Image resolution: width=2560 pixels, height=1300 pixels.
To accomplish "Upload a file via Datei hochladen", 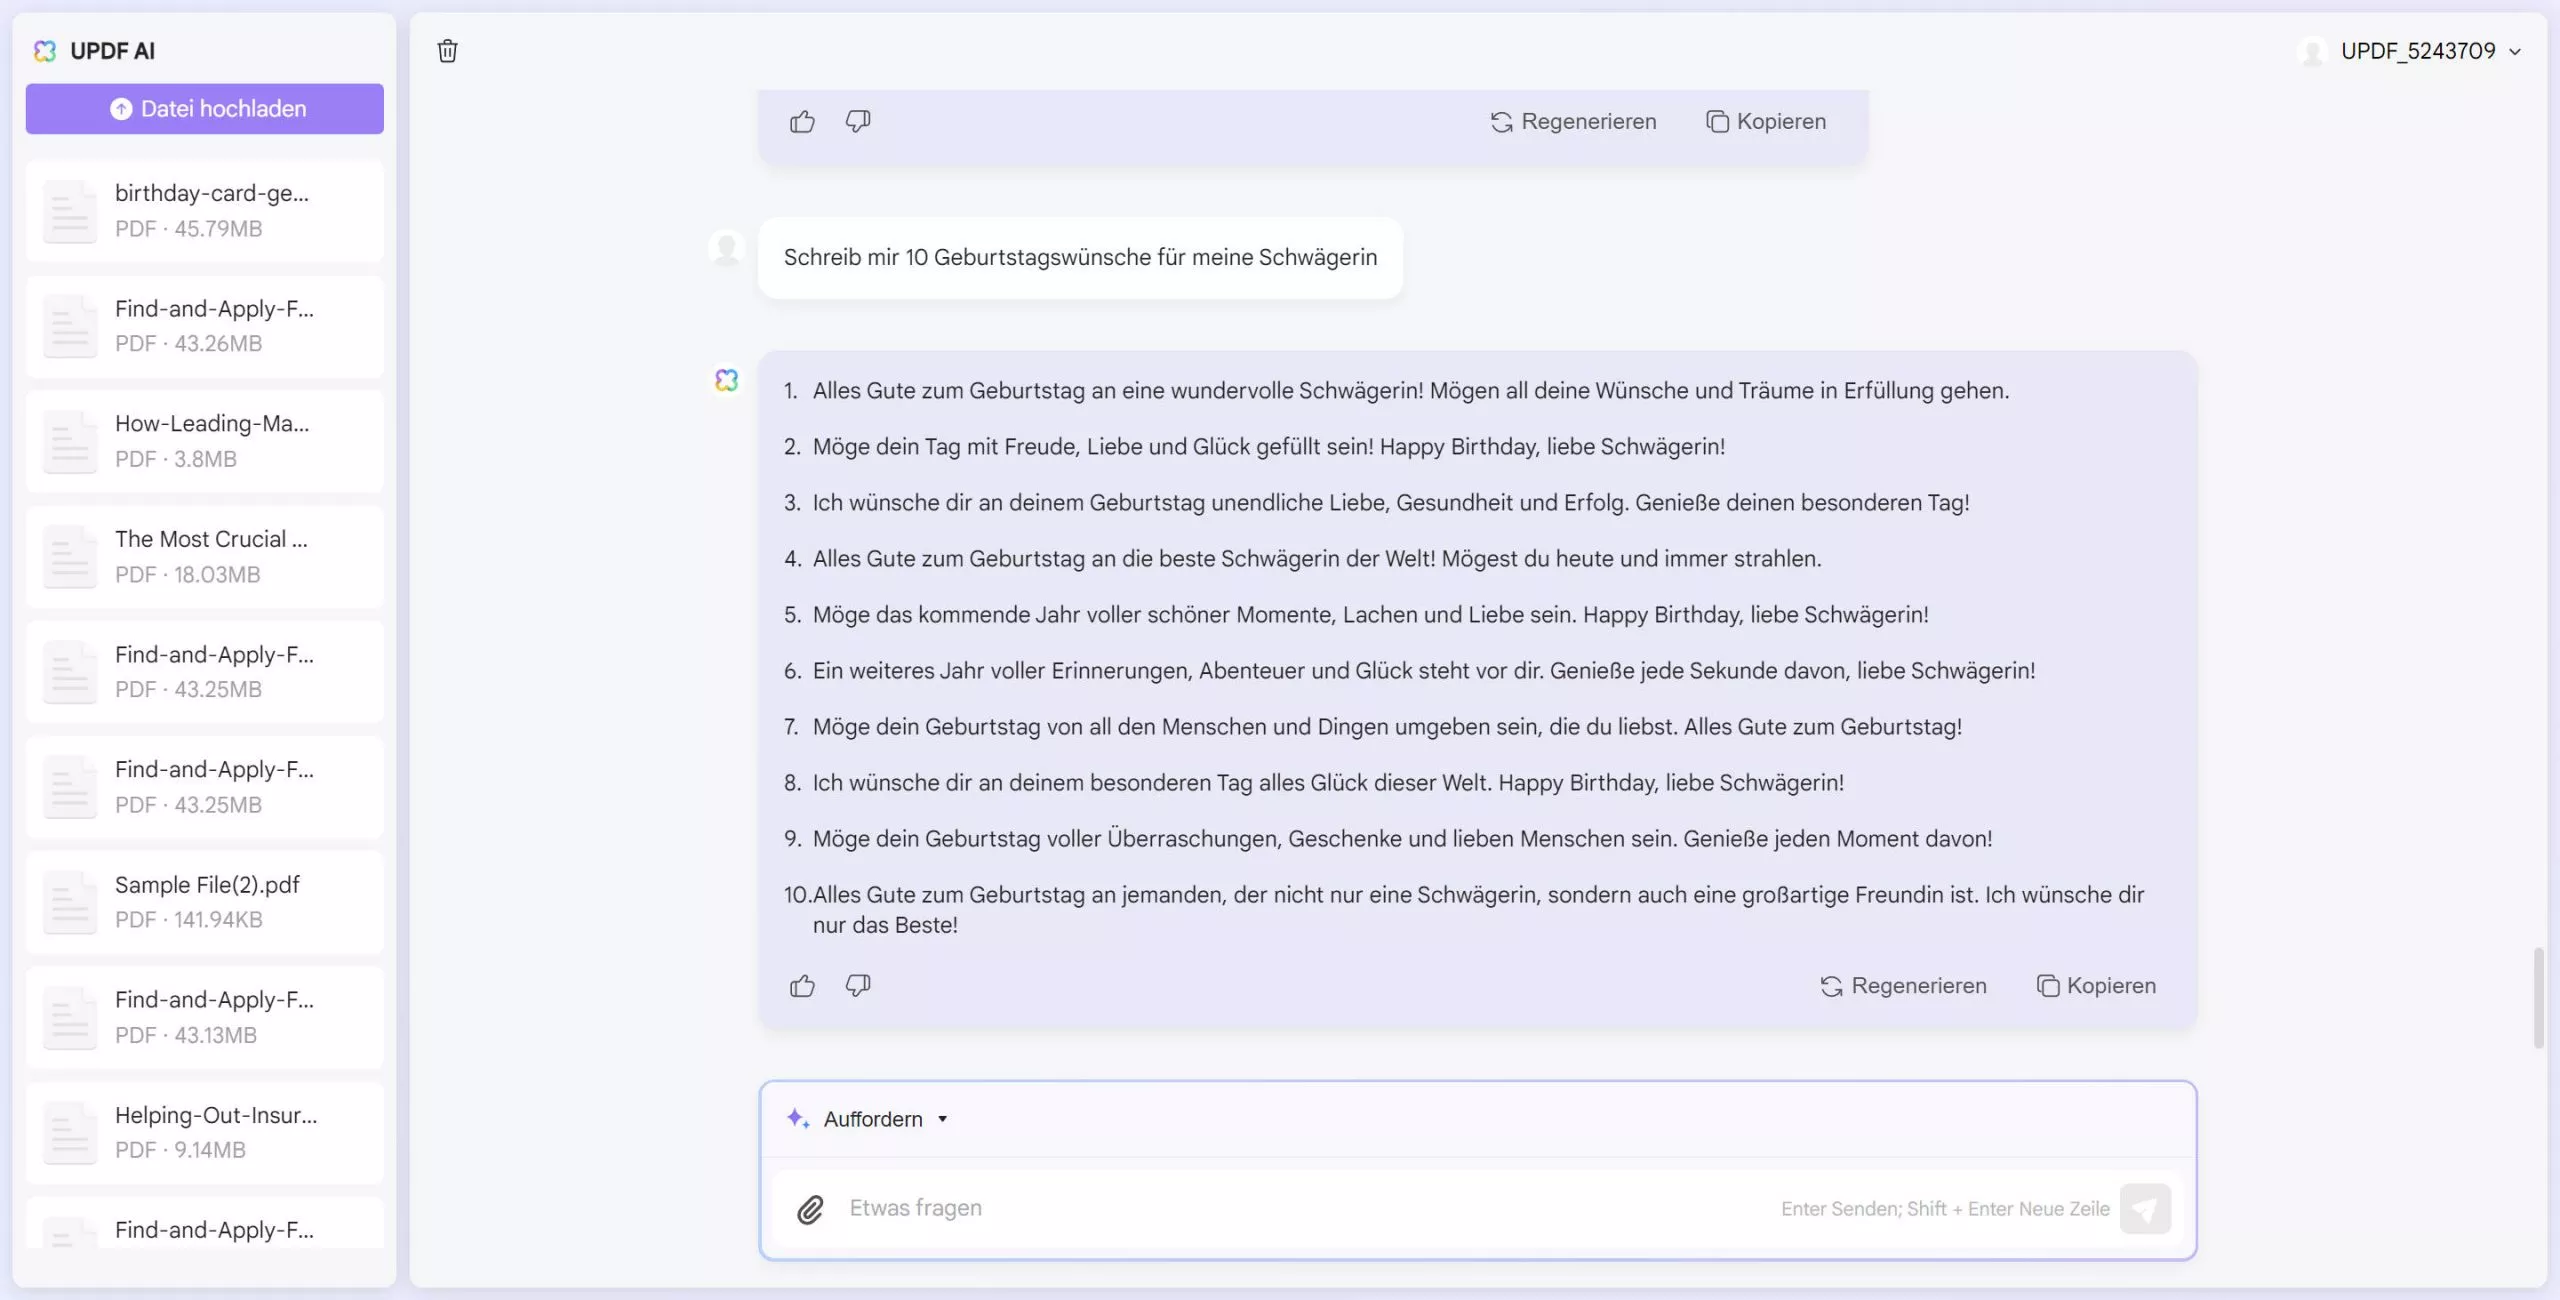I will pos(205,109).
